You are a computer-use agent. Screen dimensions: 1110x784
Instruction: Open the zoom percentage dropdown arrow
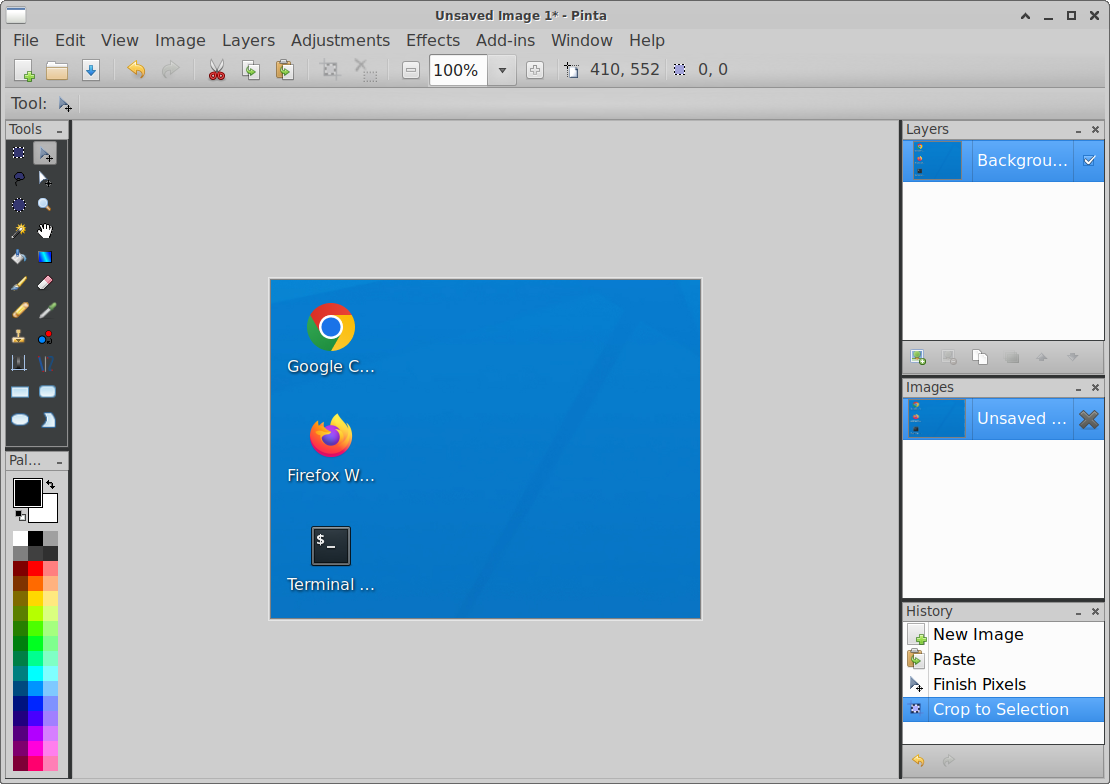point(502,70)
